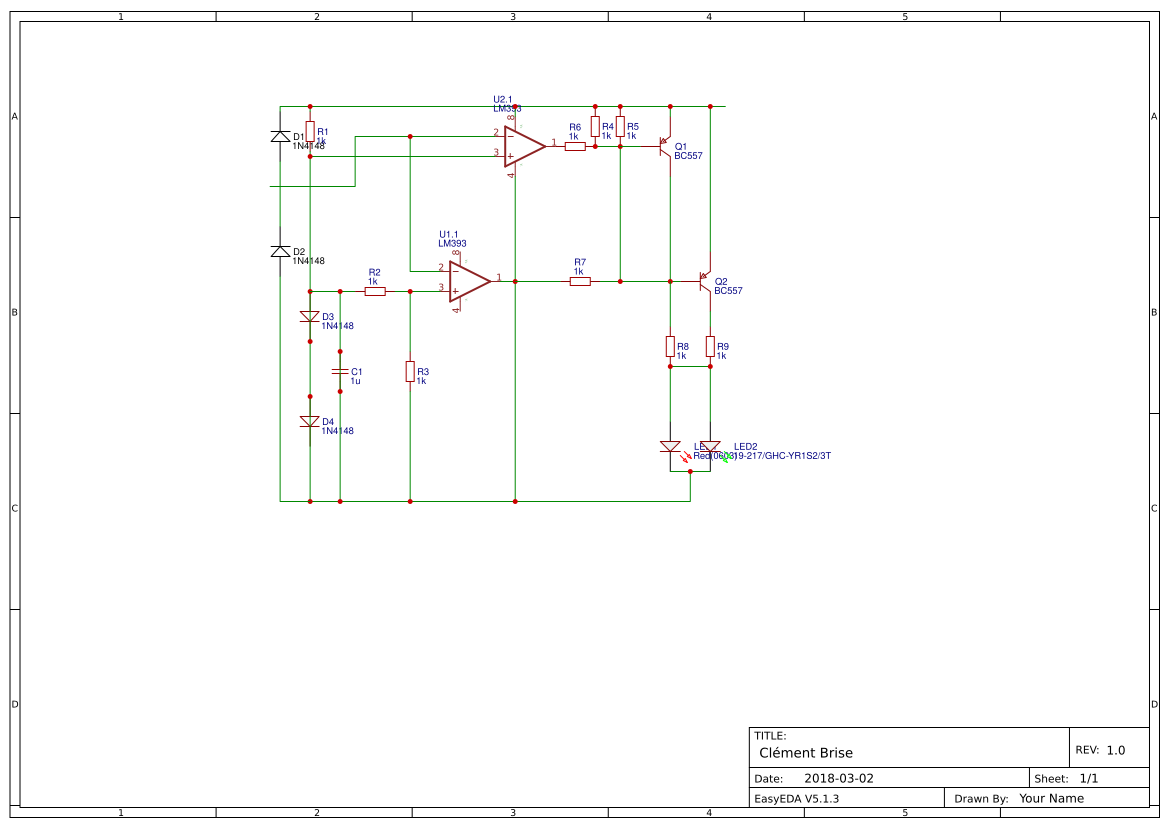The height and width of the screenshot is (828, 1171).
Task: Click the Q1 BC557 transistor symbol
Action: [666, 146]
